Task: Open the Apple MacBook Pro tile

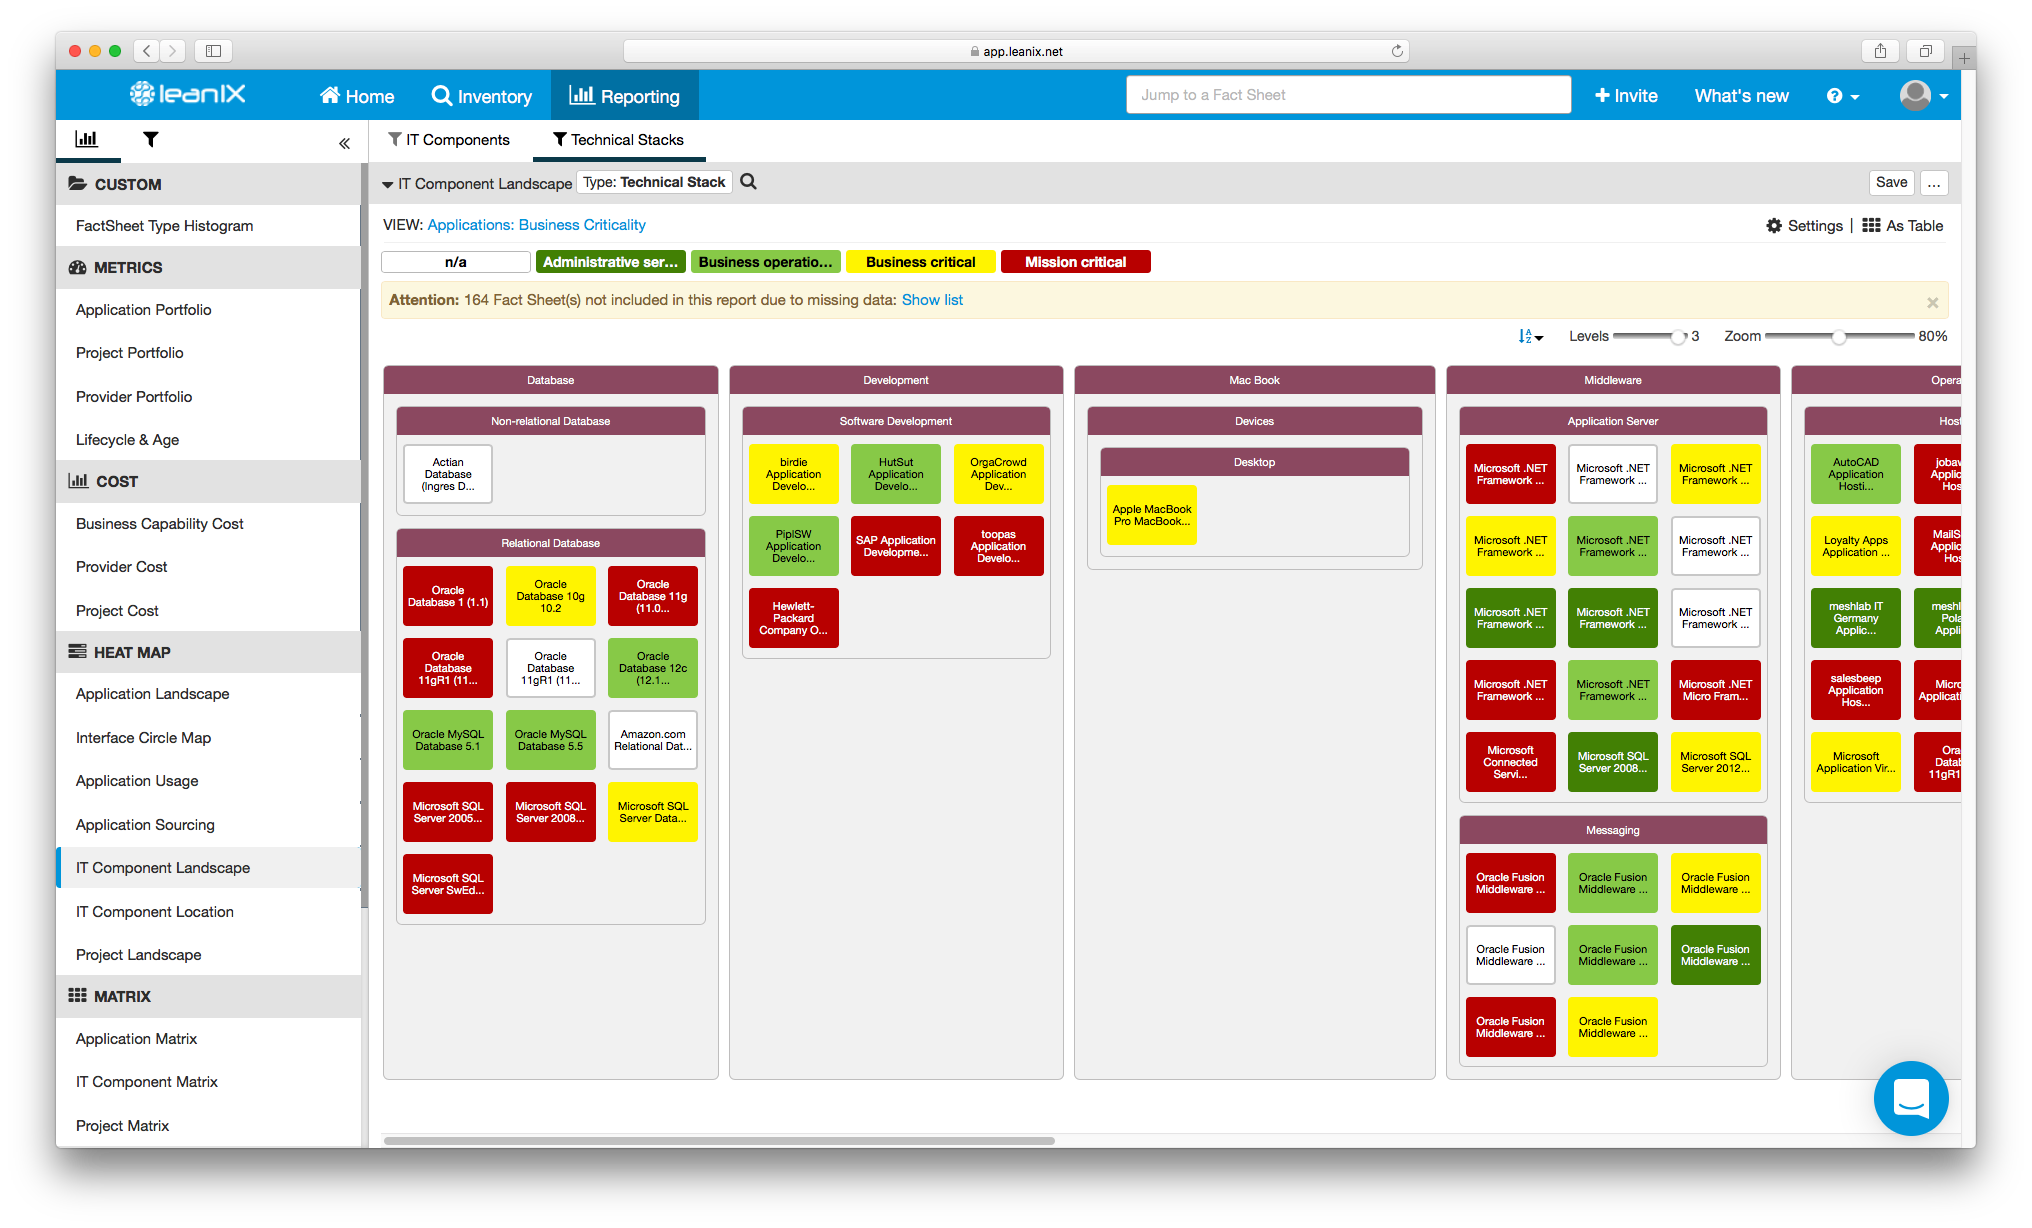Action: 1152,515
